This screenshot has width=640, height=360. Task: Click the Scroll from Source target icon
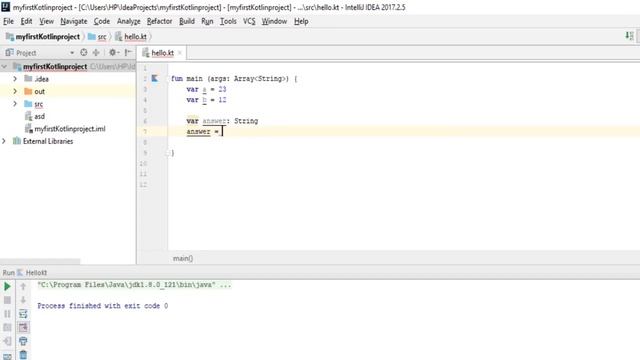(x=84, y=52)
